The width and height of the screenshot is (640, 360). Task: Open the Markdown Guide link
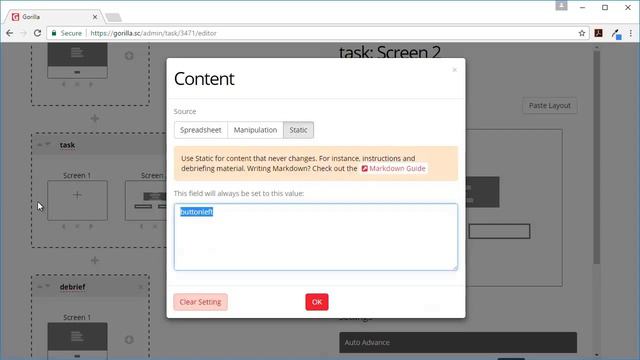click(394, 168)
